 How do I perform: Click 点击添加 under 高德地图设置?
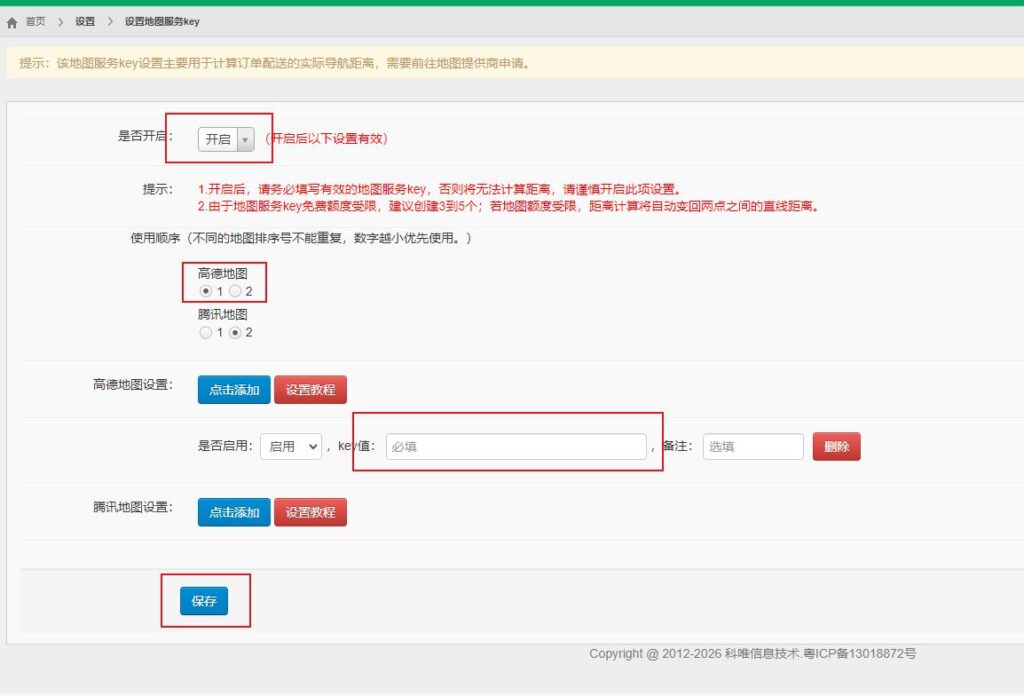point(233,389)
